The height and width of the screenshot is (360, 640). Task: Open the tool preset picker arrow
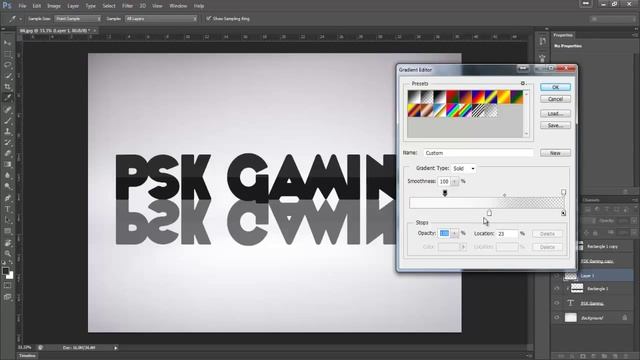20,19
